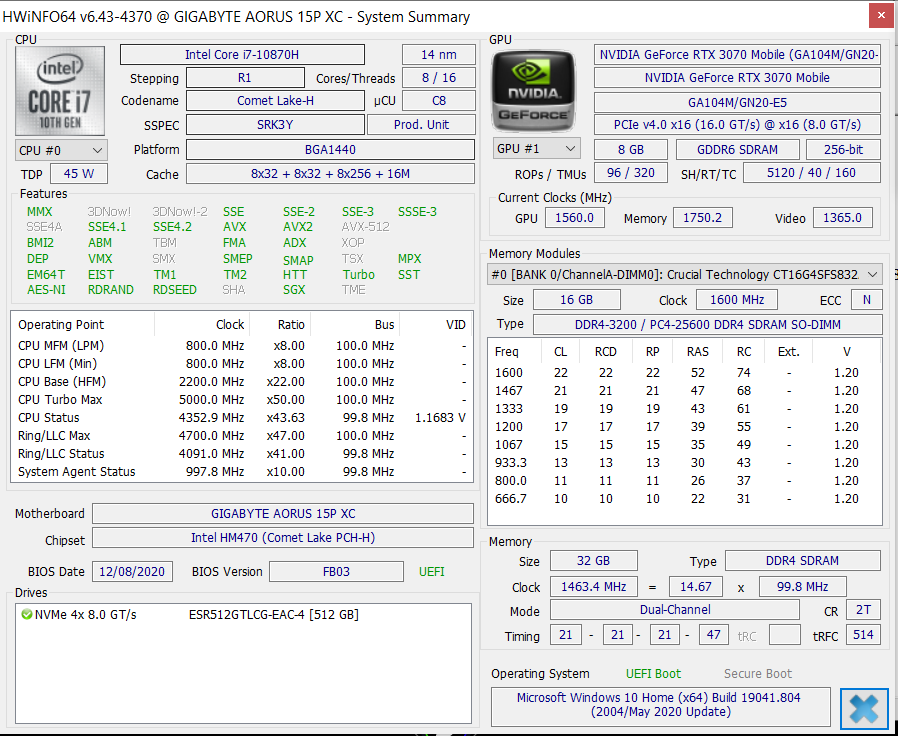898x736 pixels.
Task: Click the Comet Lake-H codename field
Action: pyautogui.click(x=275, y=101)
